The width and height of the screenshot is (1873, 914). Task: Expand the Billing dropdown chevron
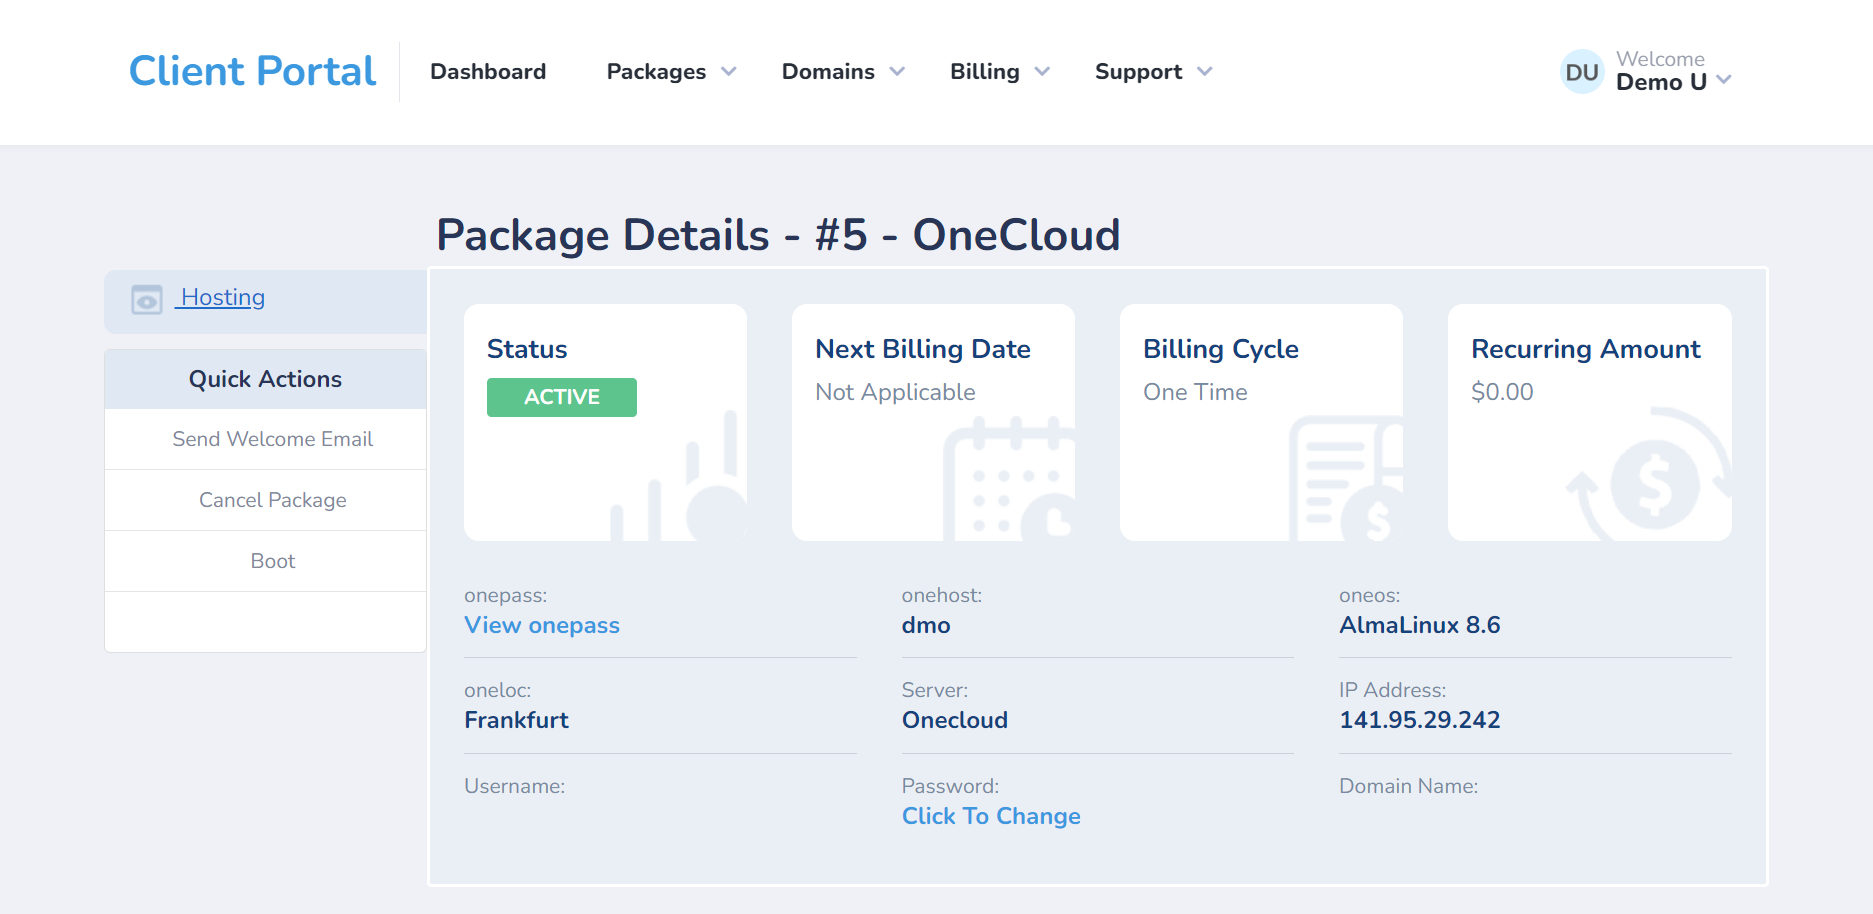[x=1042, y=72]
